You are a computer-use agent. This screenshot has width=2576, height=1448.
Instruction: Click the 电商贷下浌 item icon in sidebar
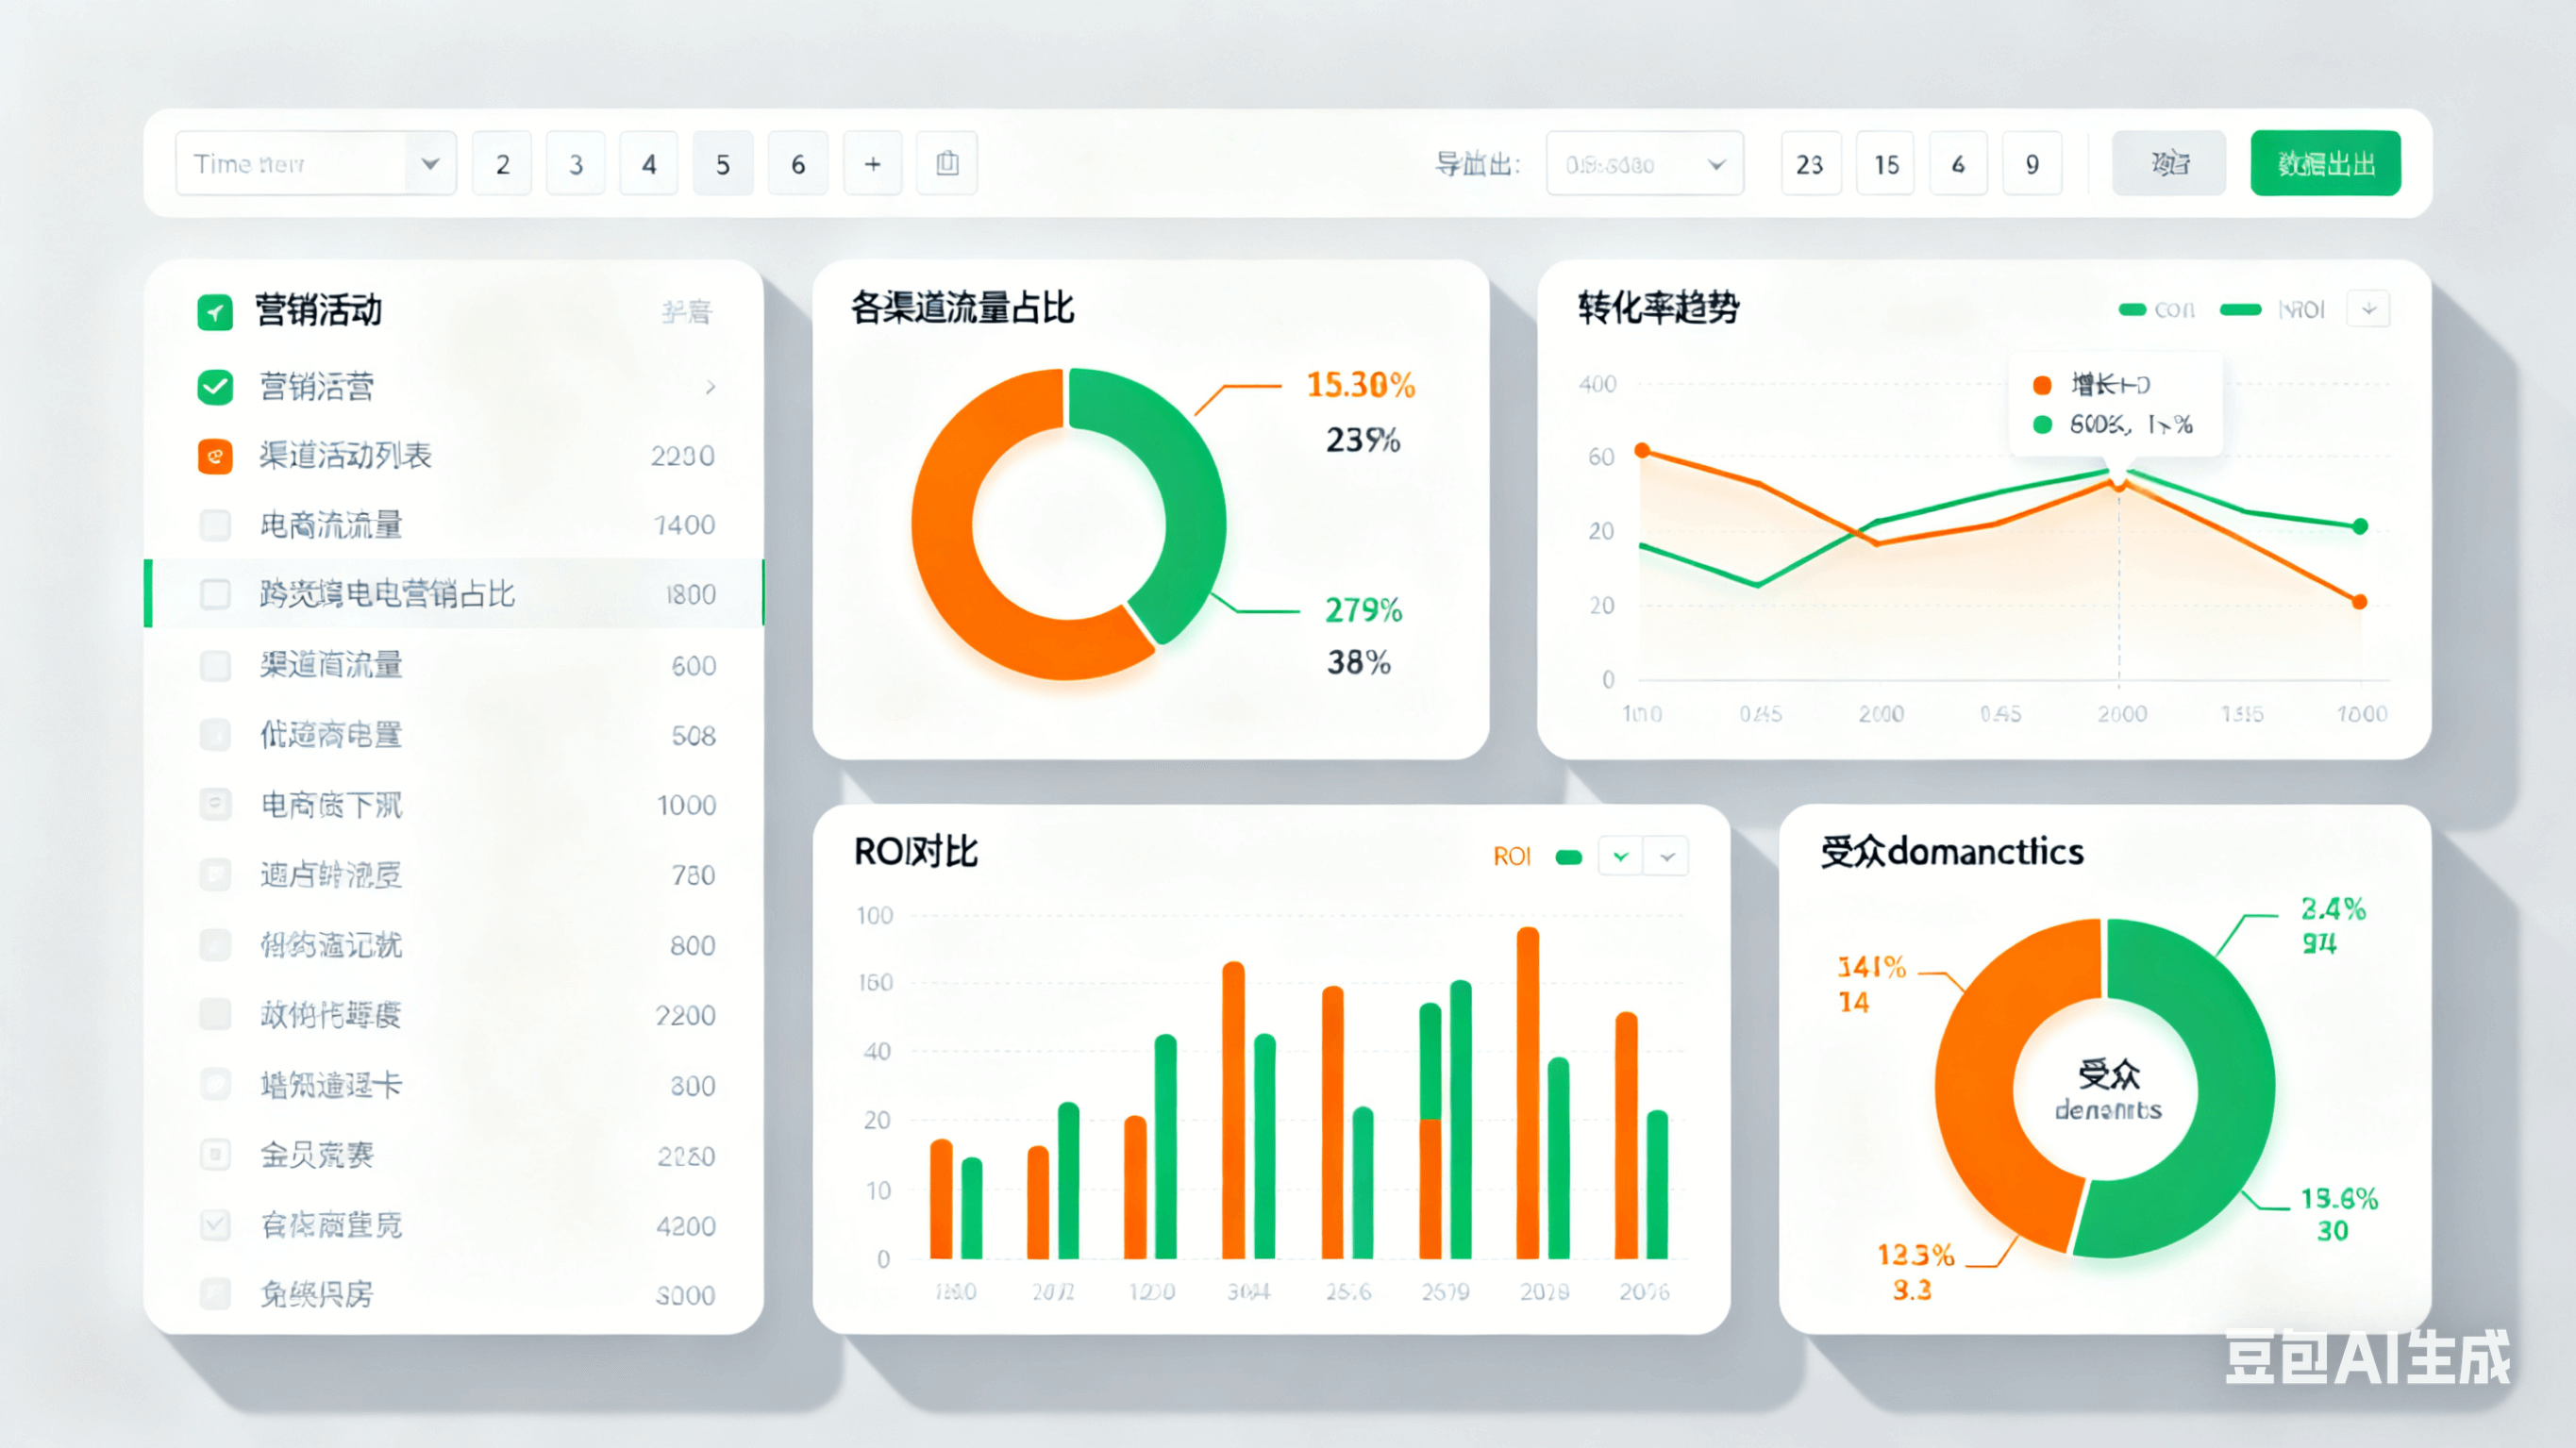[x=215, y=805]
